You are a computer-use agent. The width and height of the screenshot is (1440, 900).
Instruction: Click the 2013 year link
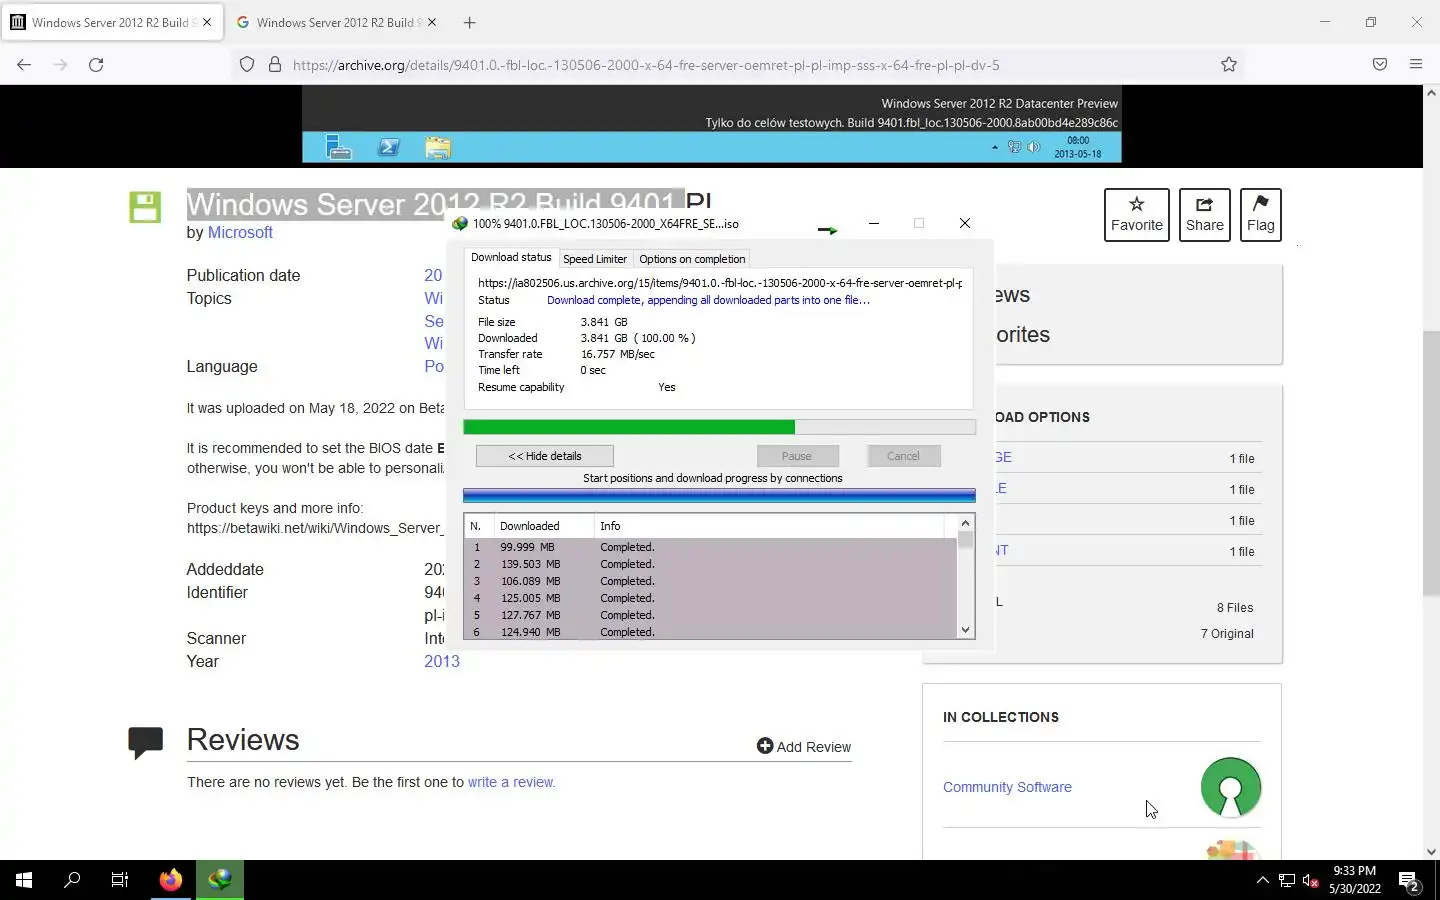[x=442, y=661]
